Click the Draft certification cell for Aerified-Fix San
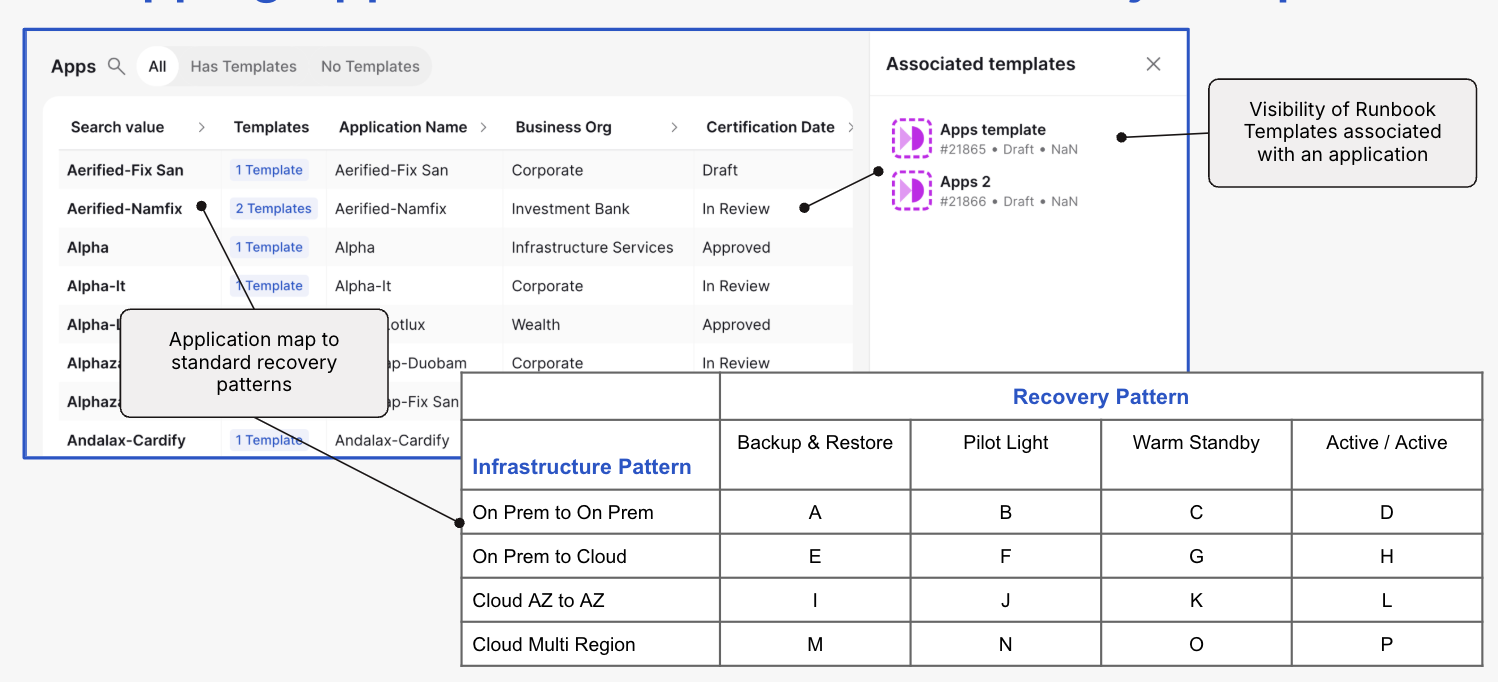The width and height of the screenshot is (1498, 682). (720, 170)
